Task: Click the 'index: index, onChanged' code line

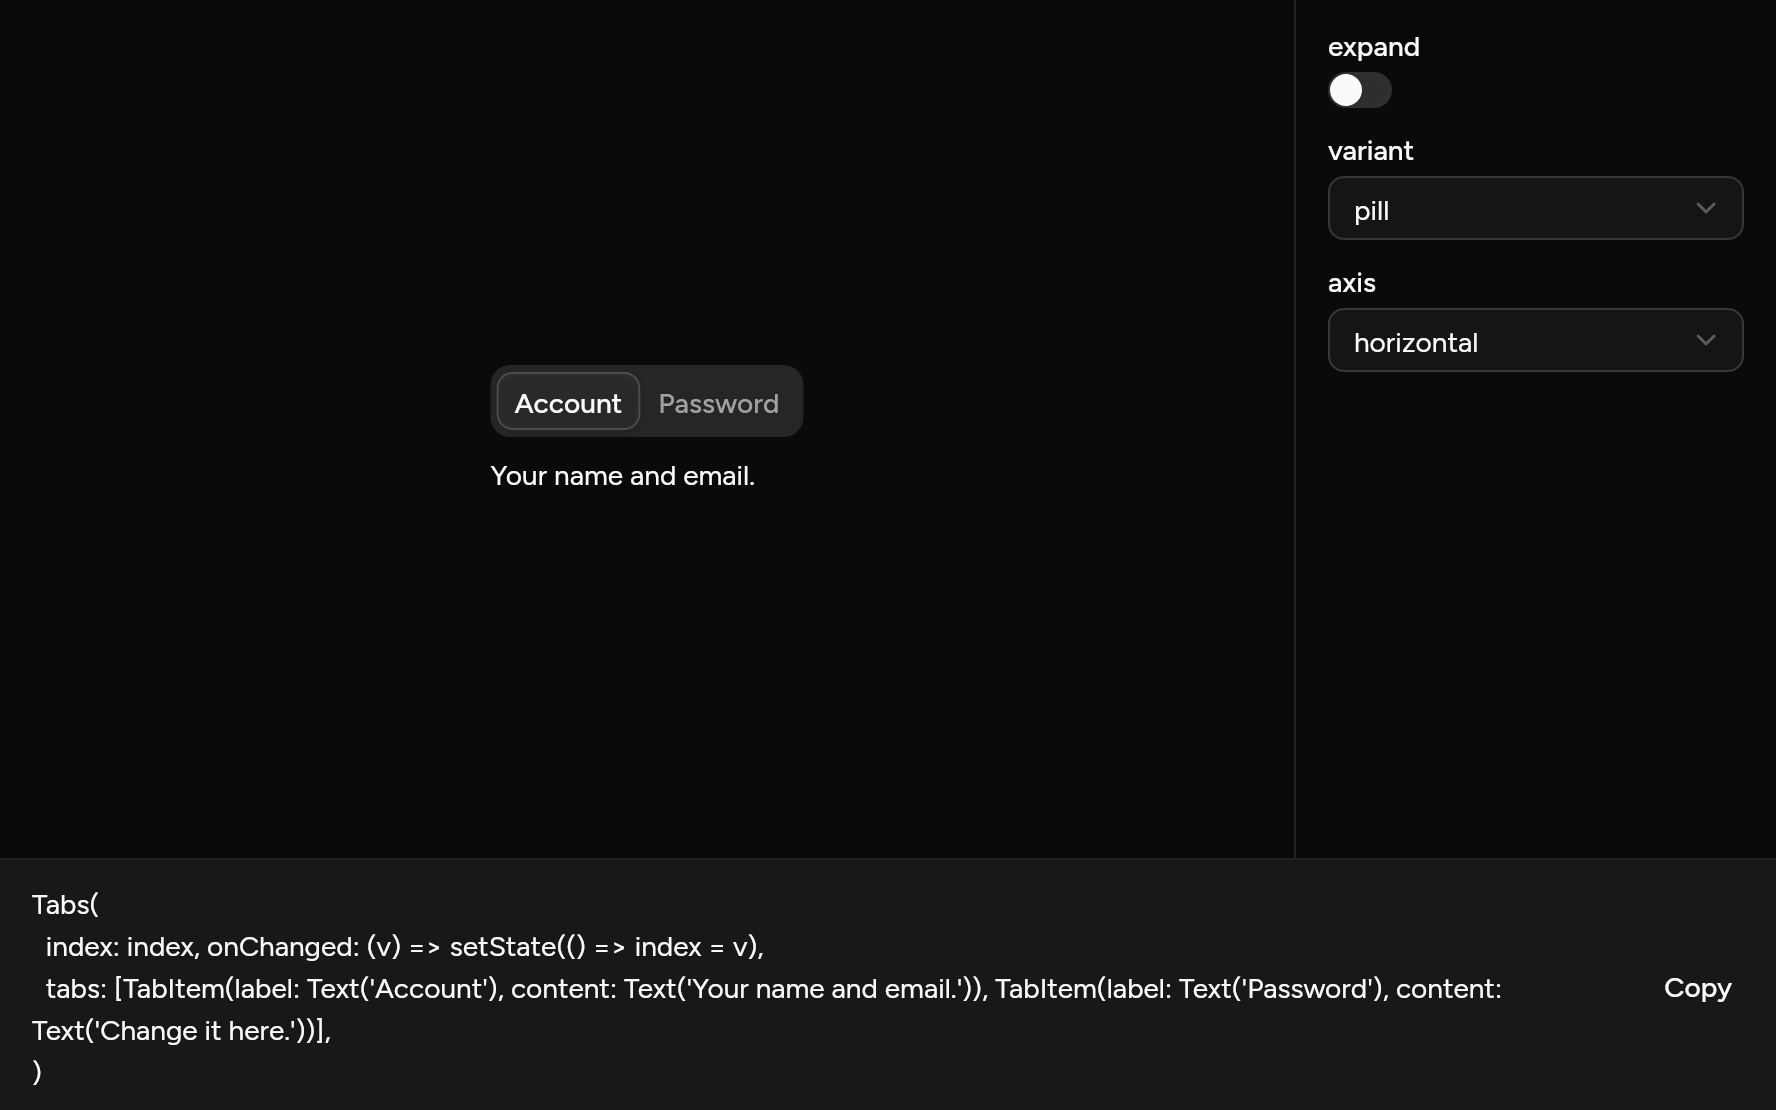Action: pos(404,947)
